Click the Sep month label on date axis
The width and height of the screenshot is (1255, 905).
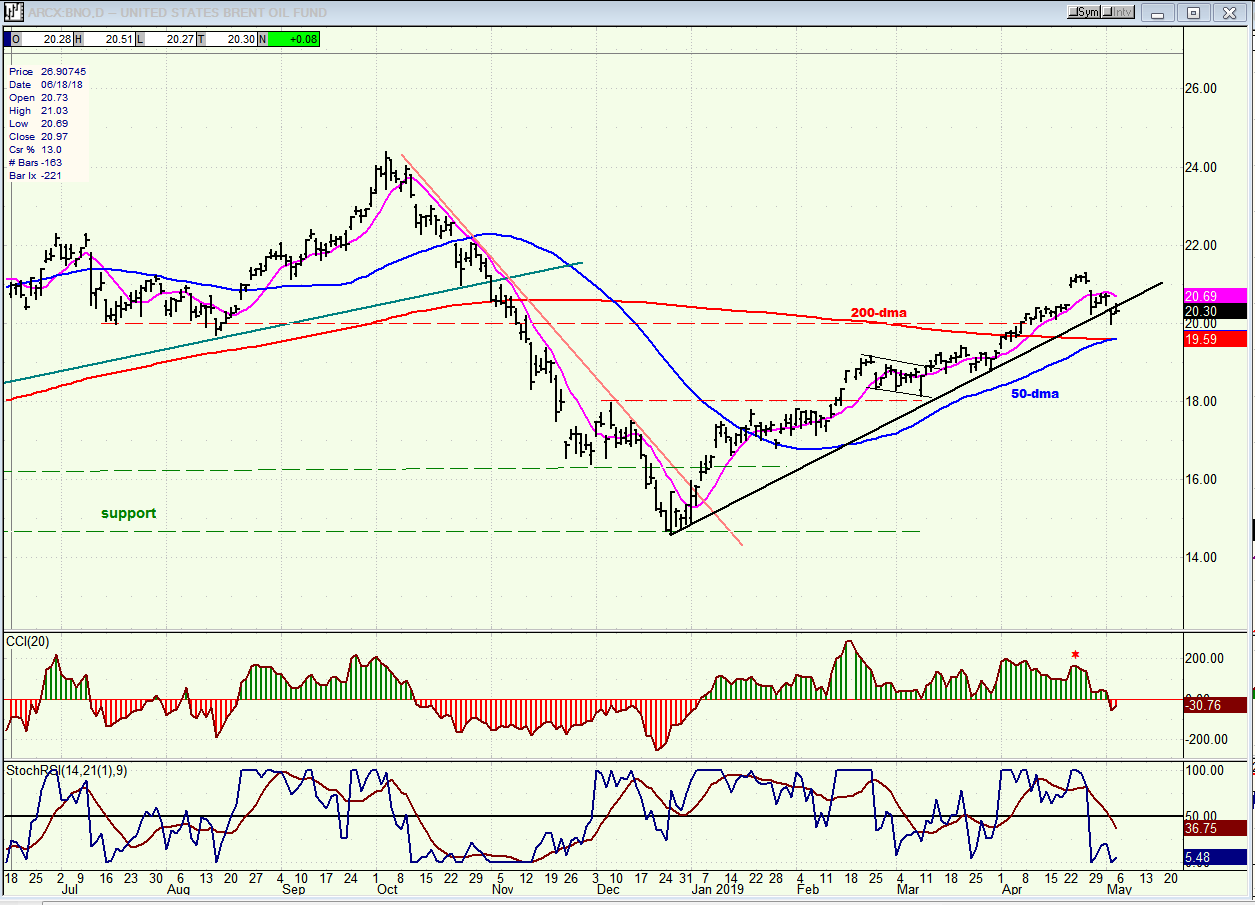click(x=294, y=888)
